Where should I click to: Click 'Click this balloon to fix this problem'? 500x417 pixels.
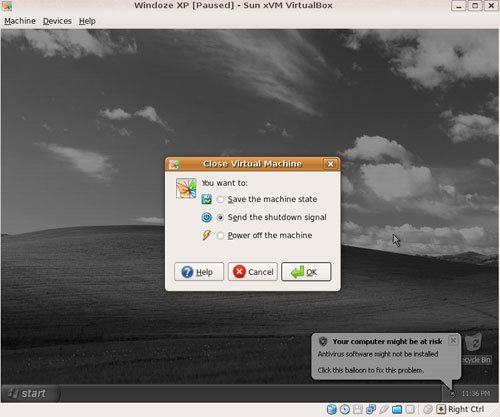click(371, 370)
